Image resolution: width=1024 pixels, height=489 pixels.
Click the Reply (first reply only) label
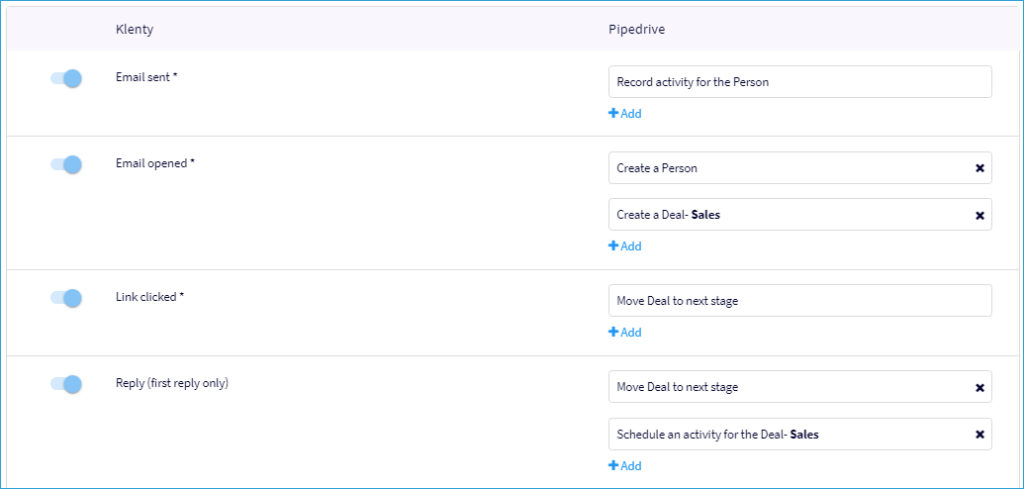[x=172, y=383]
